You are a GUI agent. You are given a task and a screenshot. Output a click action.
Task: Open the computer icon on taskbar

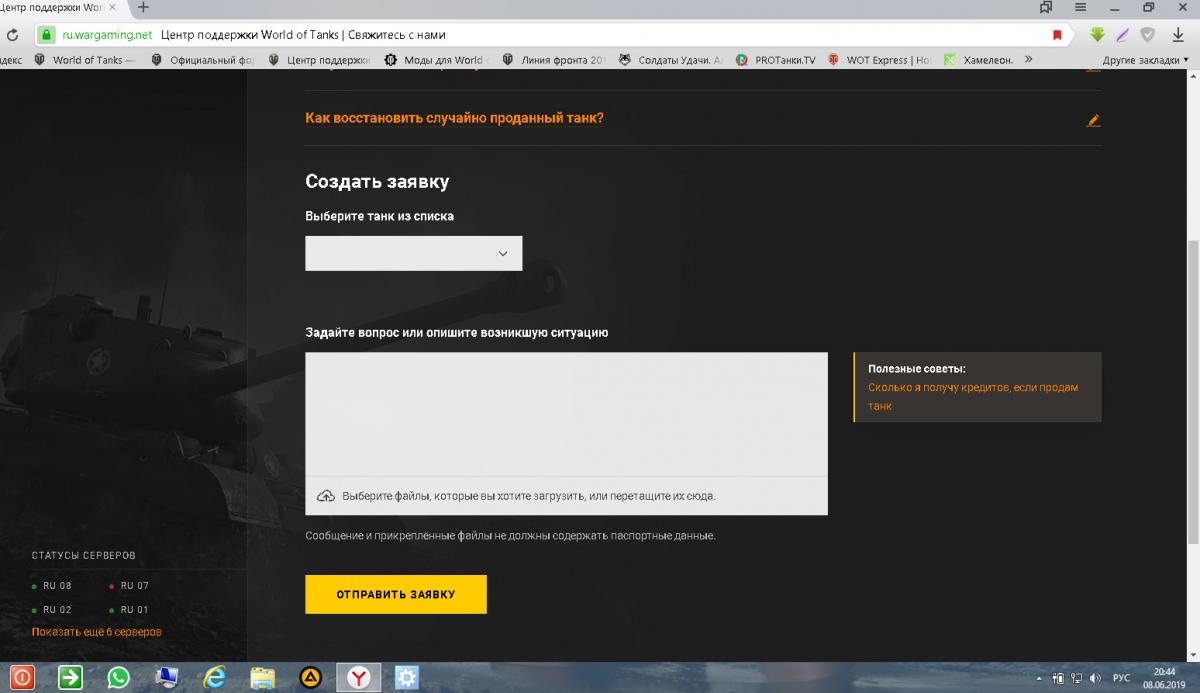pyautogui.click(x=167, y=678)
